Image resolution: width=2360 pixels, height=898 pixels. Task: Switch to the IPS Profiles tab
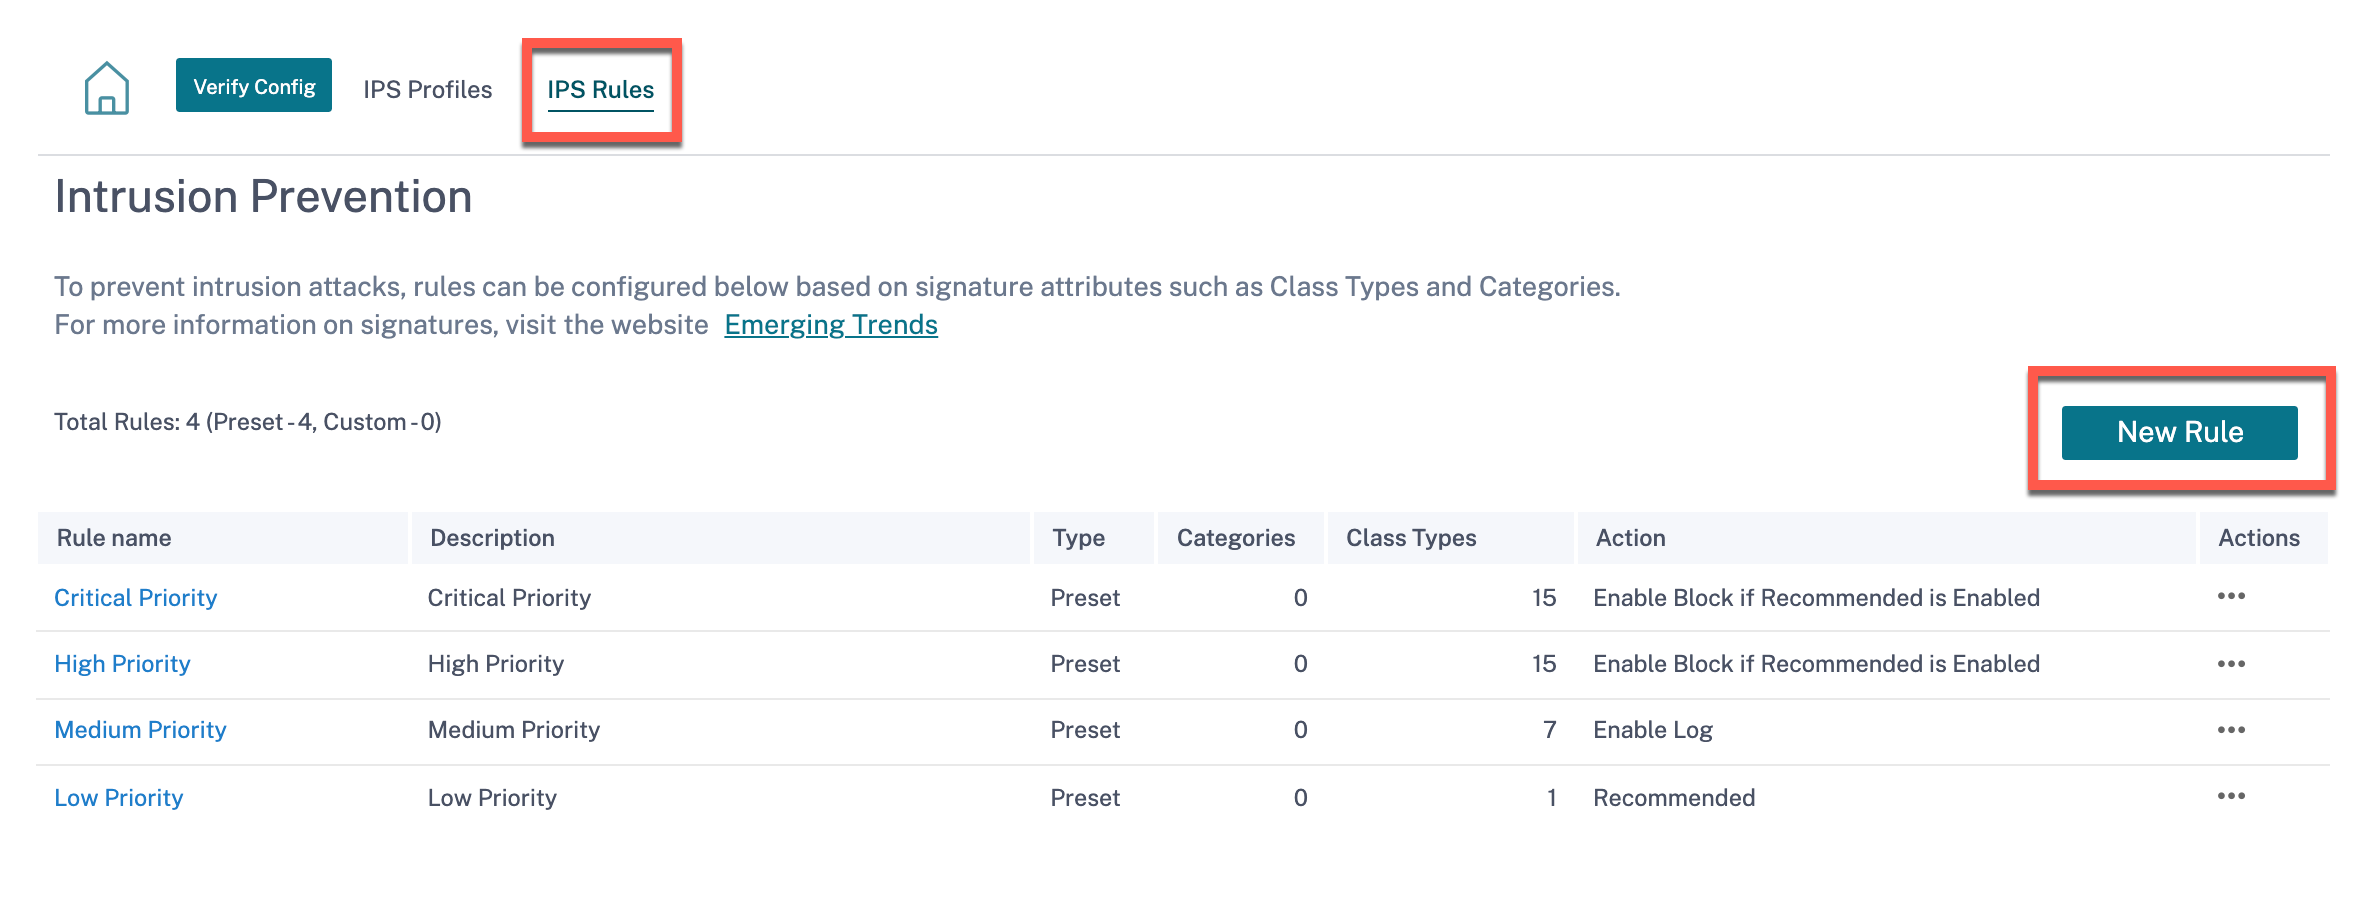tap(427, 89)
